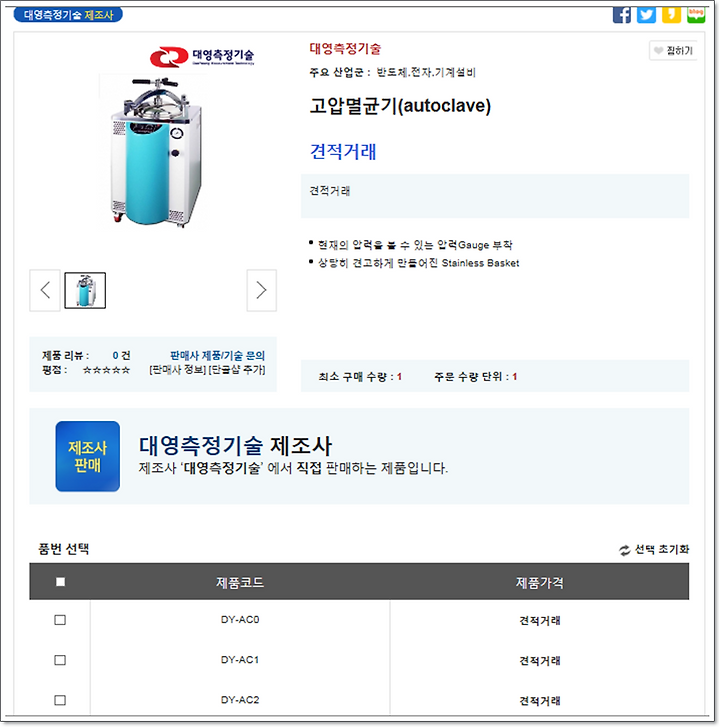
Task: Show the previous product image with left arrow
Action: click(45, 290)
